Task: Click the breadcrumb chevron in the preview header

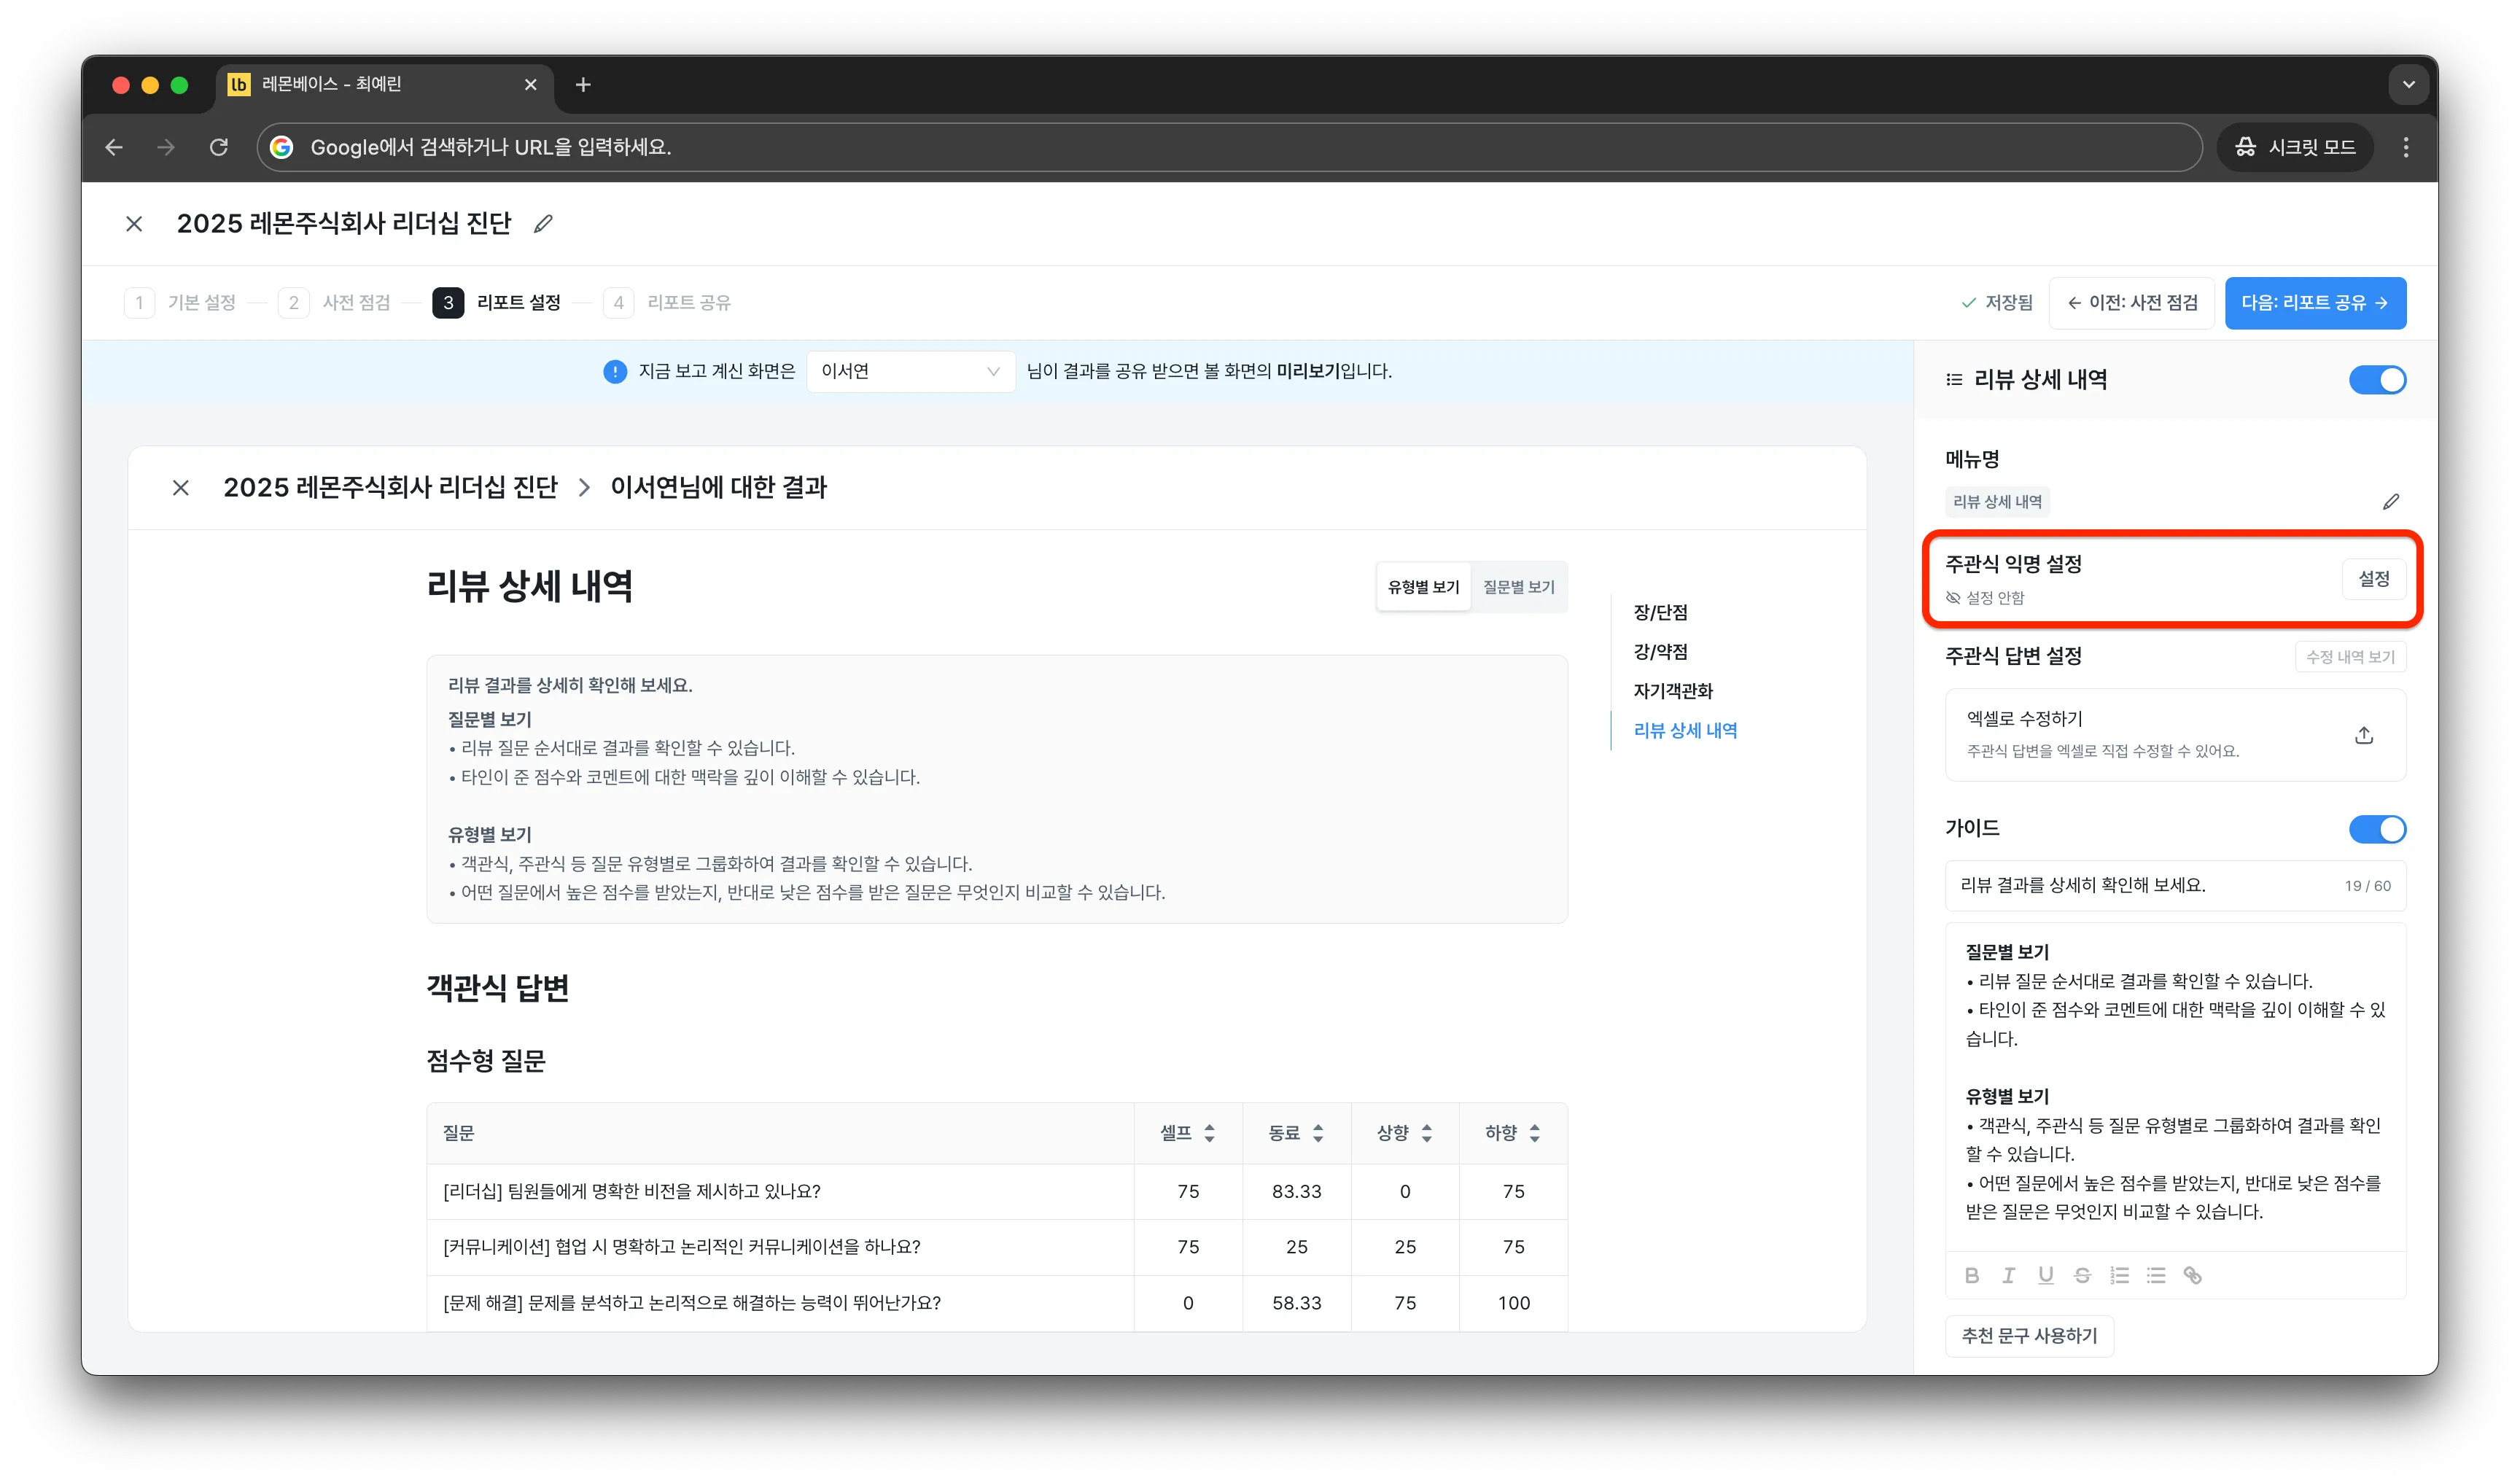Action: click(x=584, y=488)
